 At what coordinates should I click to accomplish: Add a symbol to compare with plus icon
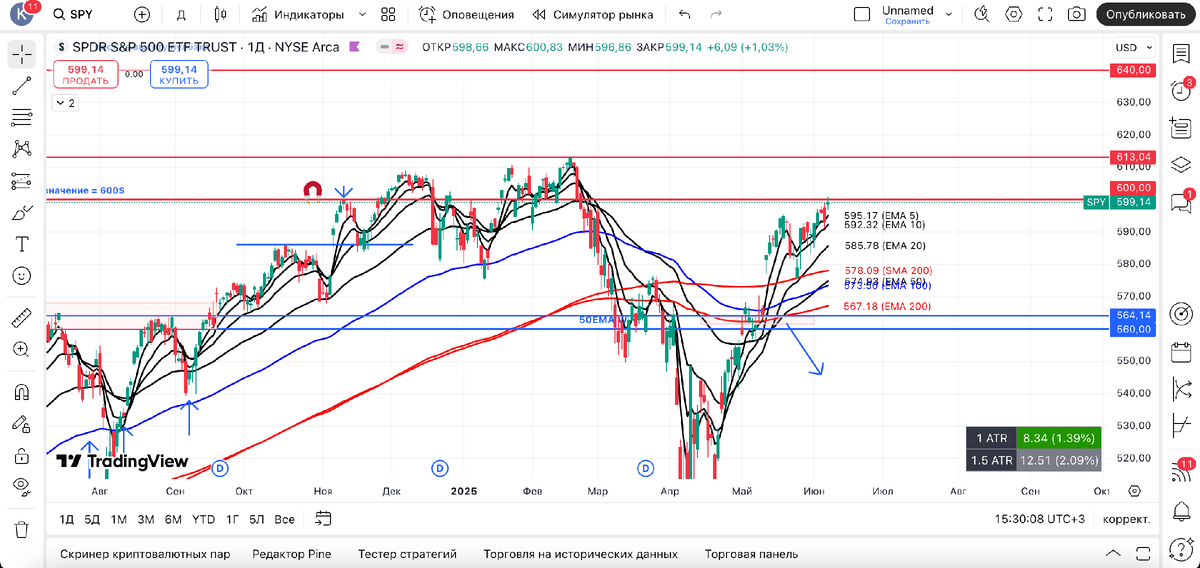[142, 14]
